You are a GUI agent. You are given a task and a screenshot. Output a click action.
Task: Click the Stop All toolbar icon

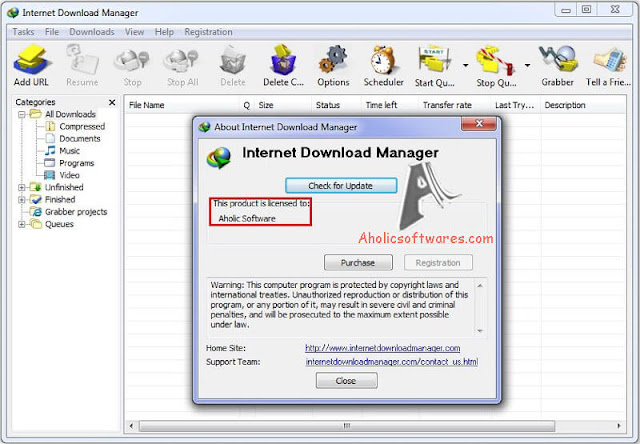coord(182,60)
